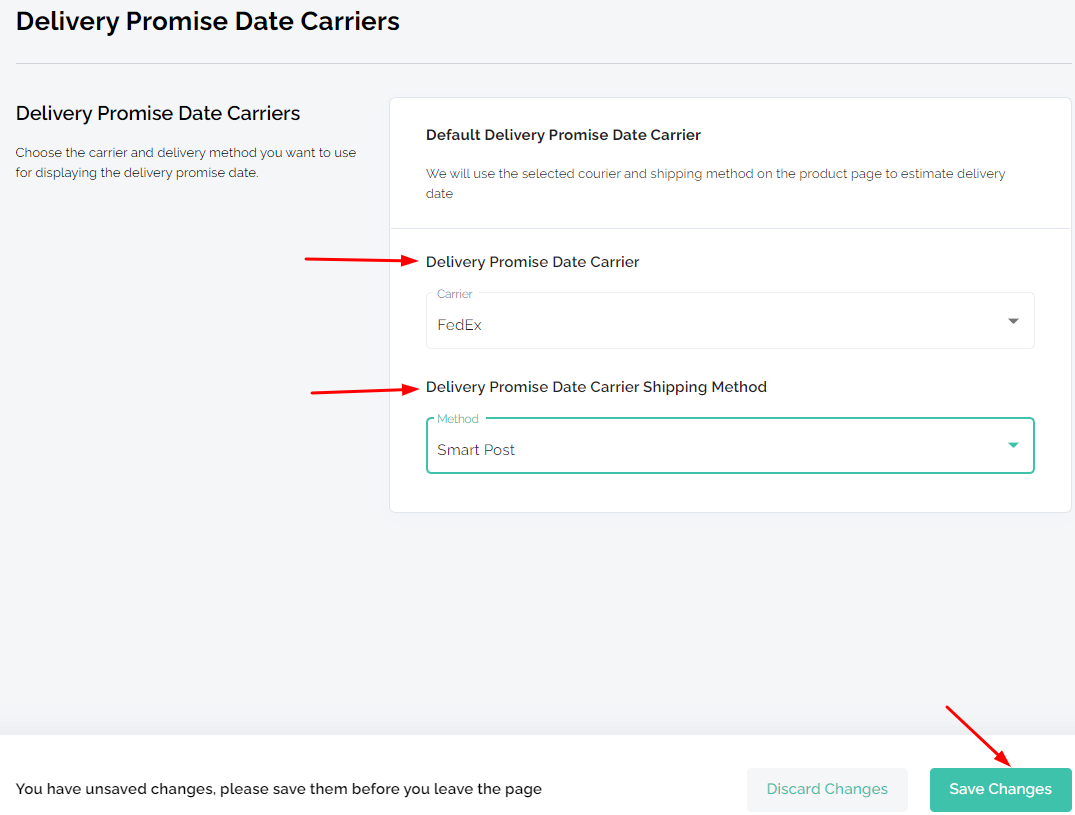This screenshot has height=815, width=1075.
Task: Click the Smart Post value in the Method field
Action: (x=476, y=450)
